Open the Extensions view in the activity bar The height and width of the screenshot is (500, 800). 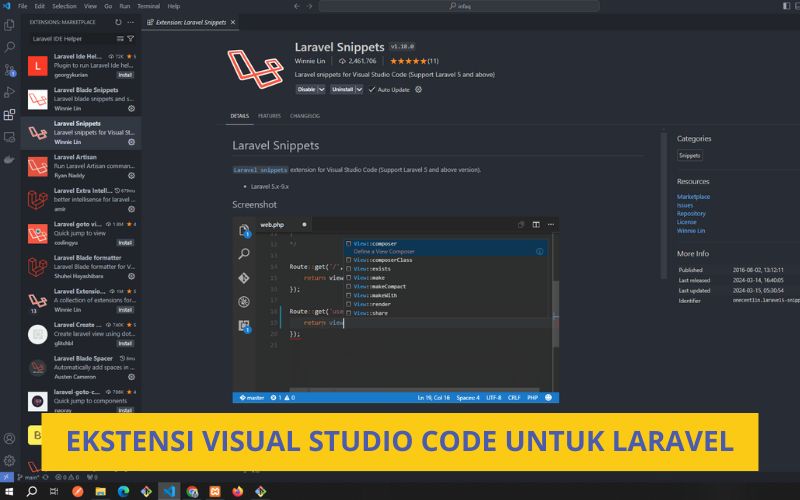pyautogui.click(x=9, y=115)
